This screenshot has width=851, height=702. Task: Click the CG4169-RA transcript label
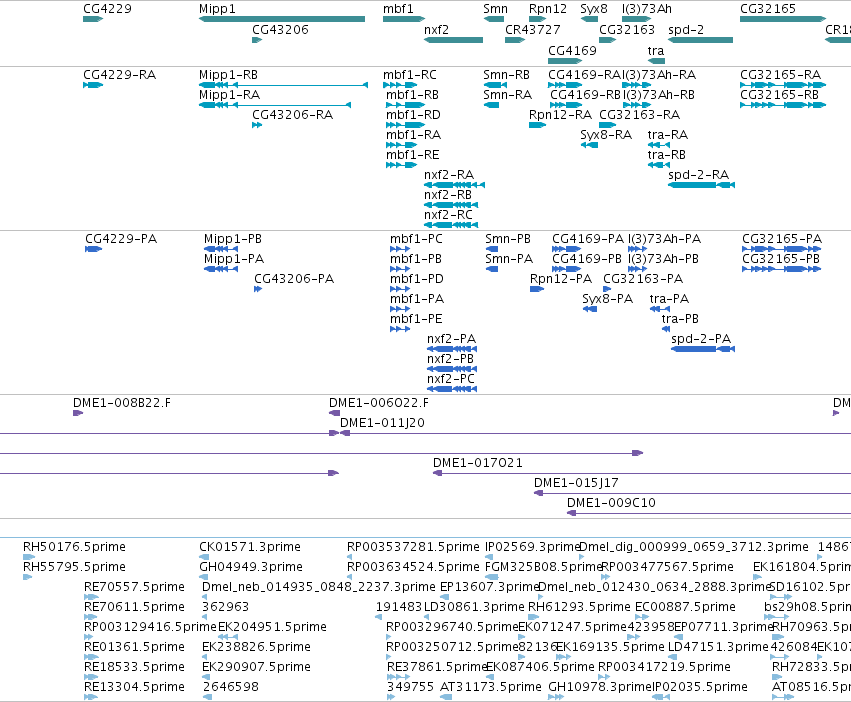(x=585, y=74)
